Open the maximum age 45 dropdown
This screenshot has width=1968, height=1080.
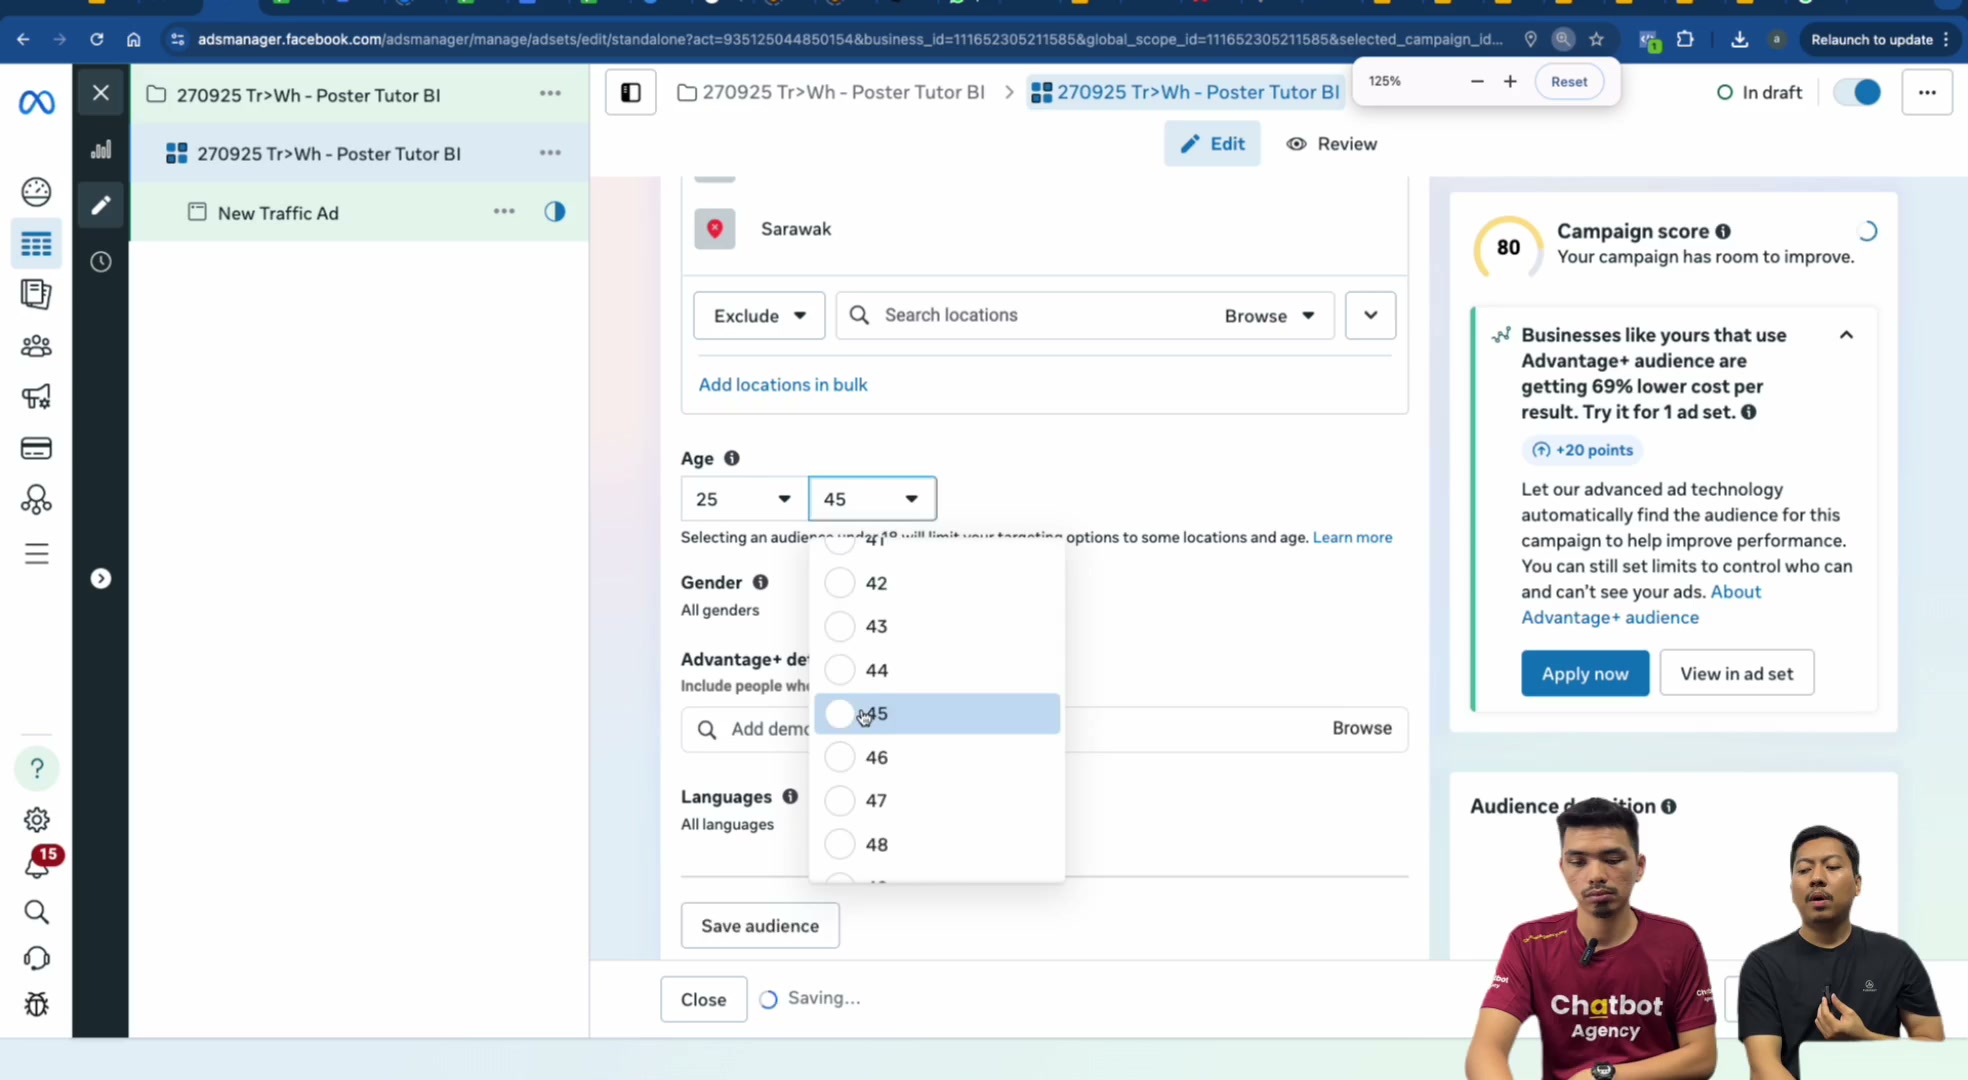pyautogui.click(x=872, y=499)
